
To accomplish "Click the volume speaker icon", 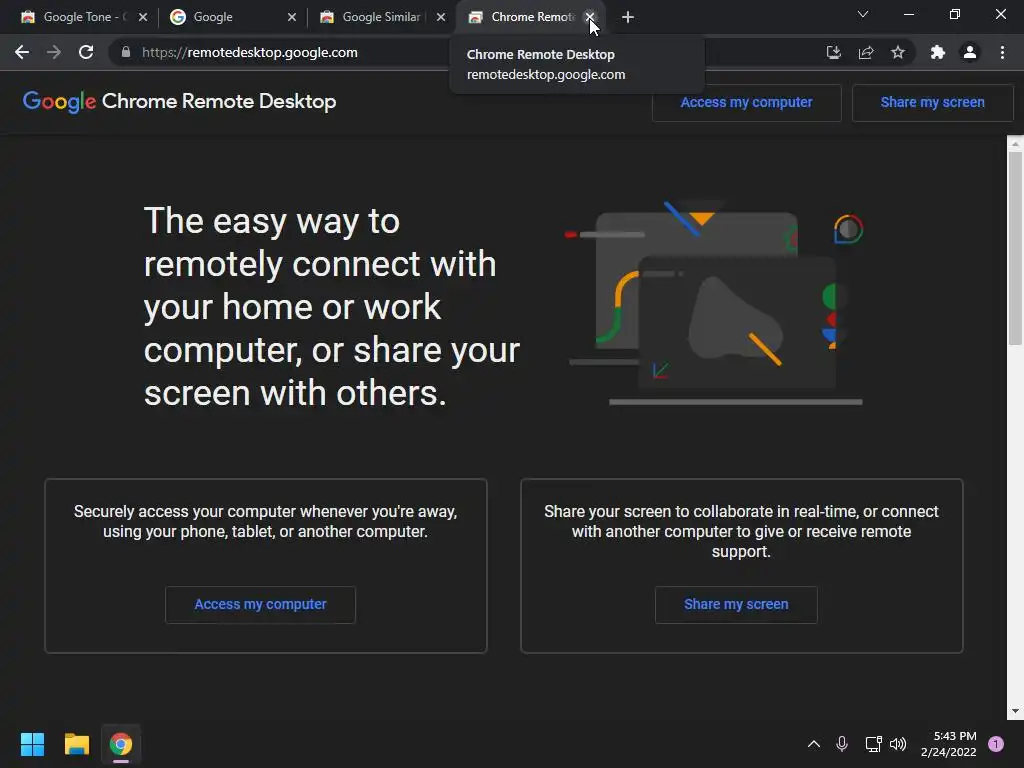I will tap(898, 744).
